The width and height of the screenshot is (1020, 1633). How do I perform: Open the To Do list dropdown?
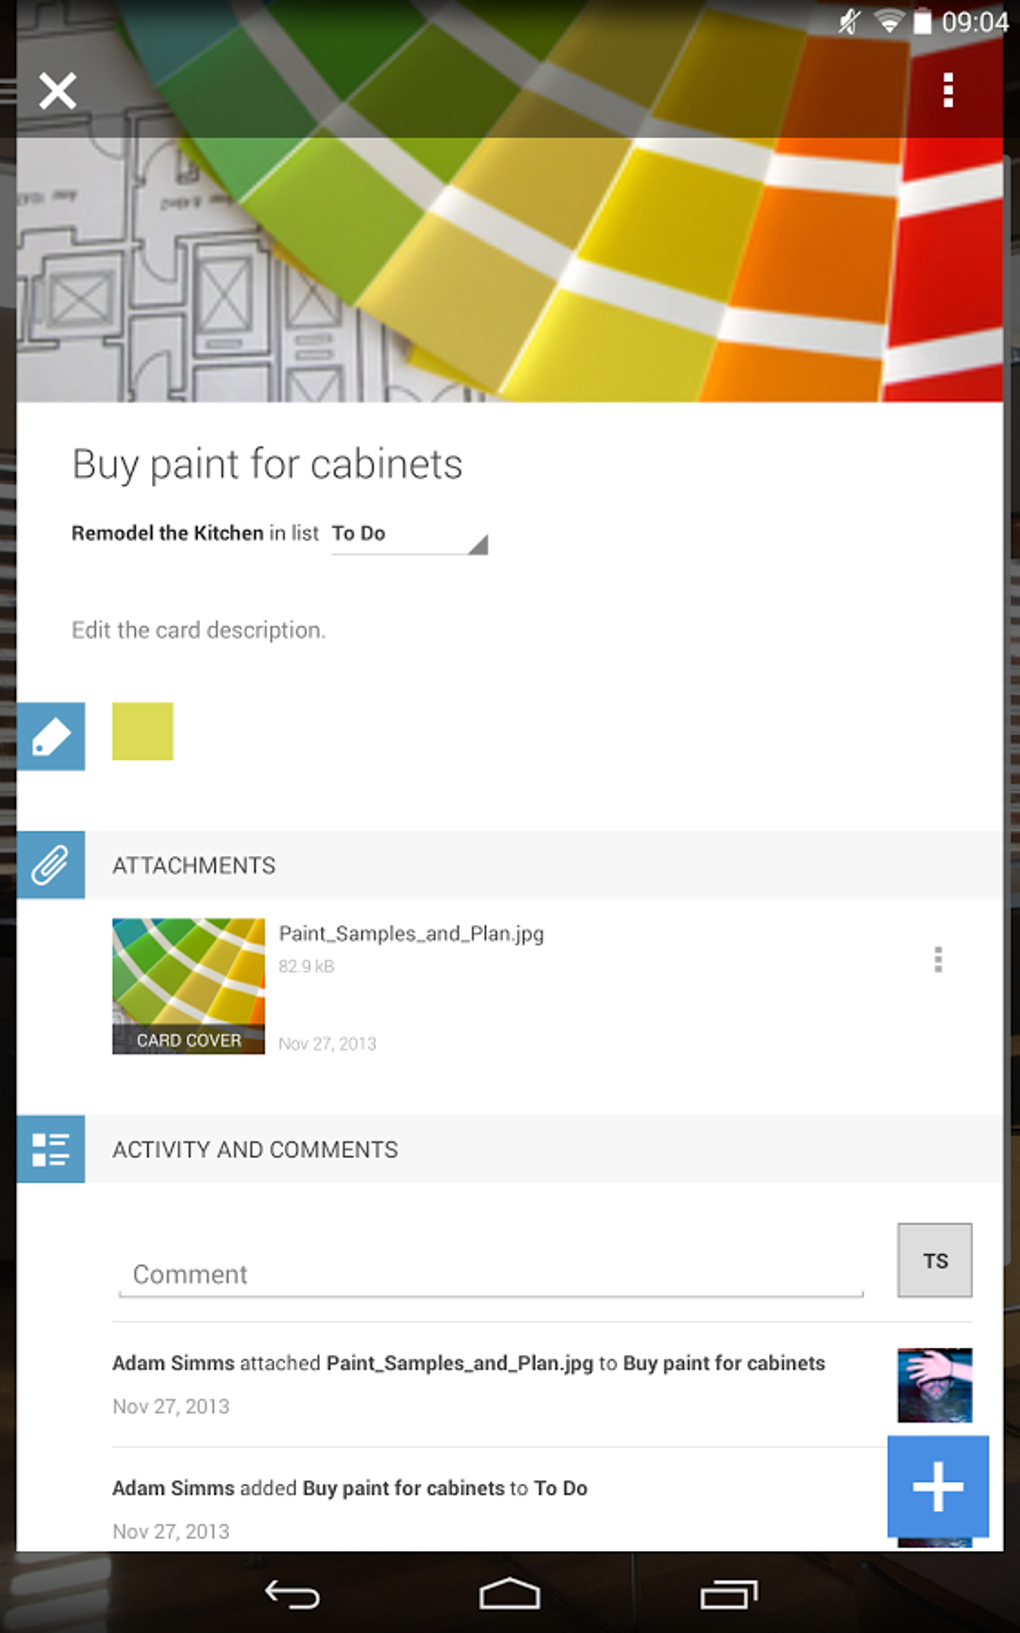click(x=409, y=535)
